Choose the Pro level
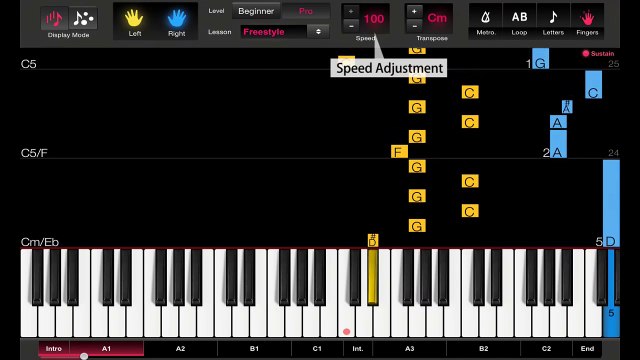 [306, 11]
